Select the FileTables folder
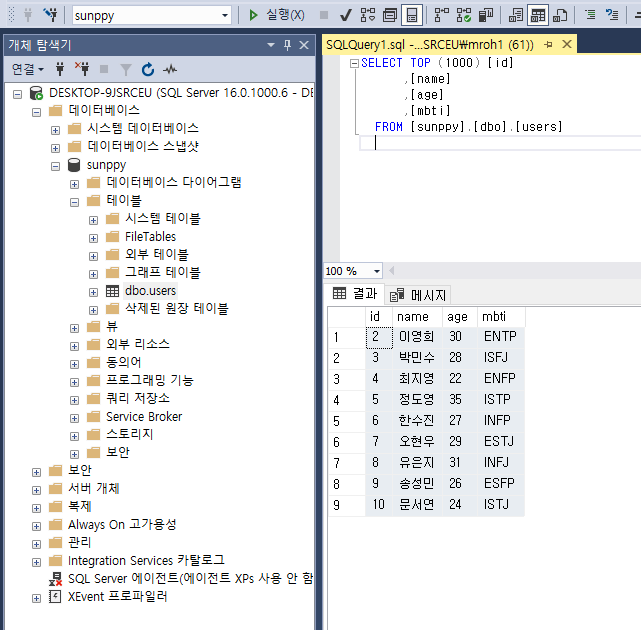The height and width of the screenshot is (630, 641). 150,237
